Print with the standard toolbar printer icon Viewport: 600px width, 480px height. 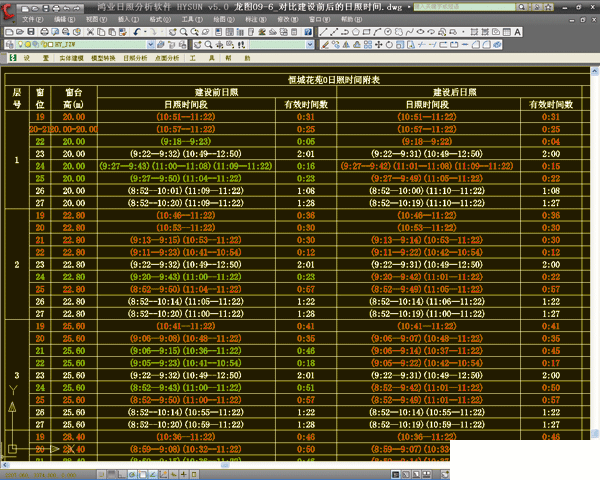(x=44, y=32)
